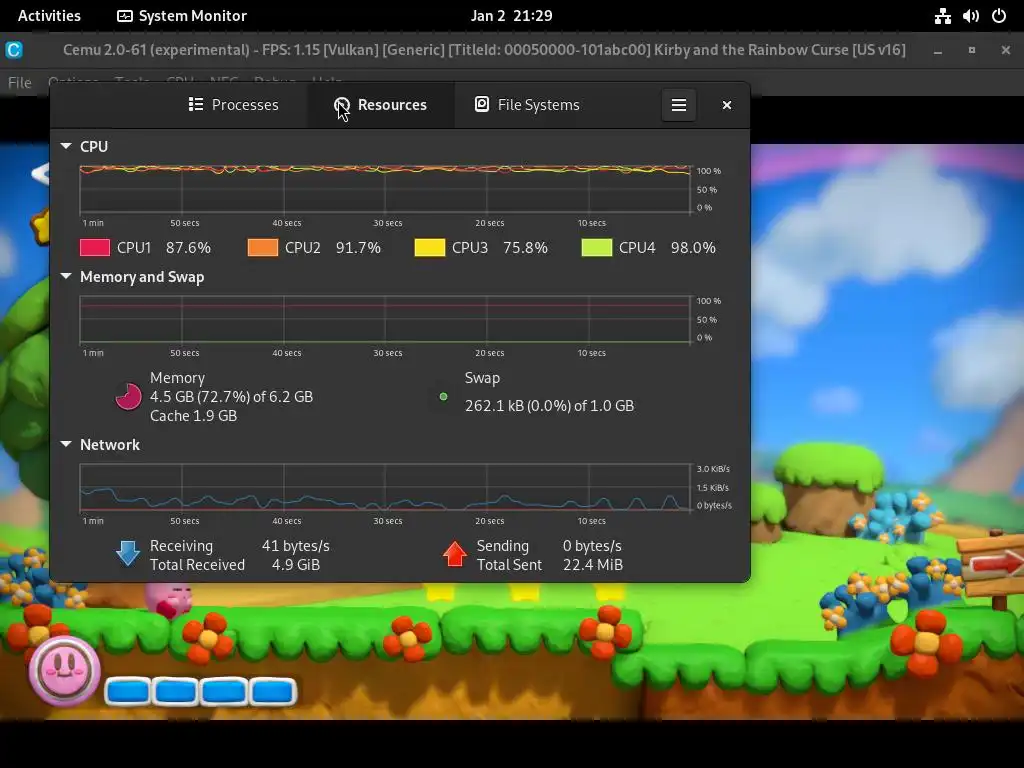Close the System Monitor window
The width and height of the screenshot is (1024, 768).
pos(727,105)
